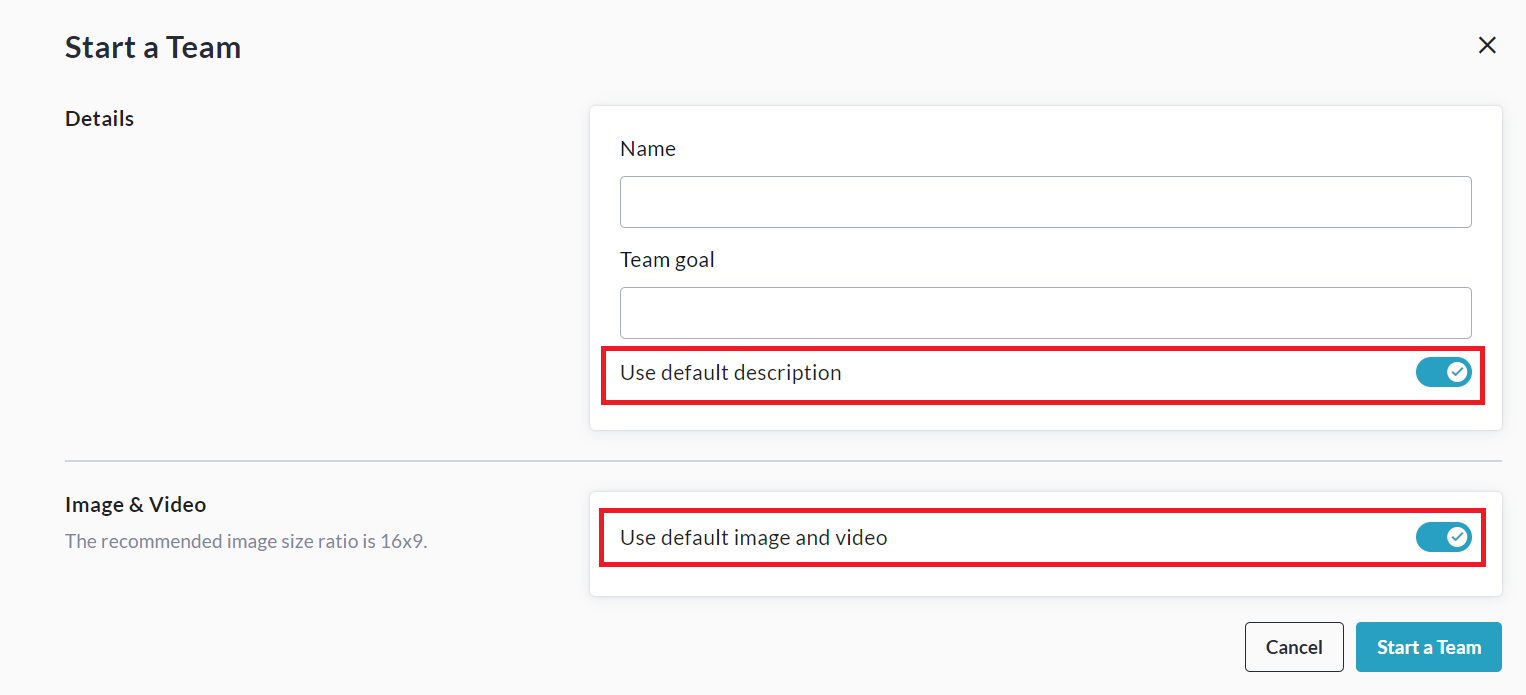Click the checkmark knob on description toggle
The image size is (1526, 695).
pyautogui.click(x=1457, y=372)
